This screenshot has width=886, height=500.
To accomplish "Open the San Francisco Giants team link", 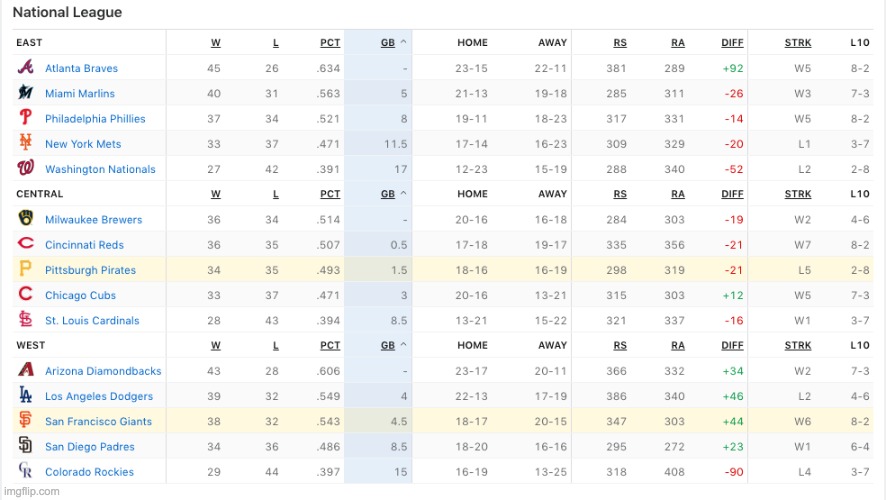I will (x=98, y=421).
